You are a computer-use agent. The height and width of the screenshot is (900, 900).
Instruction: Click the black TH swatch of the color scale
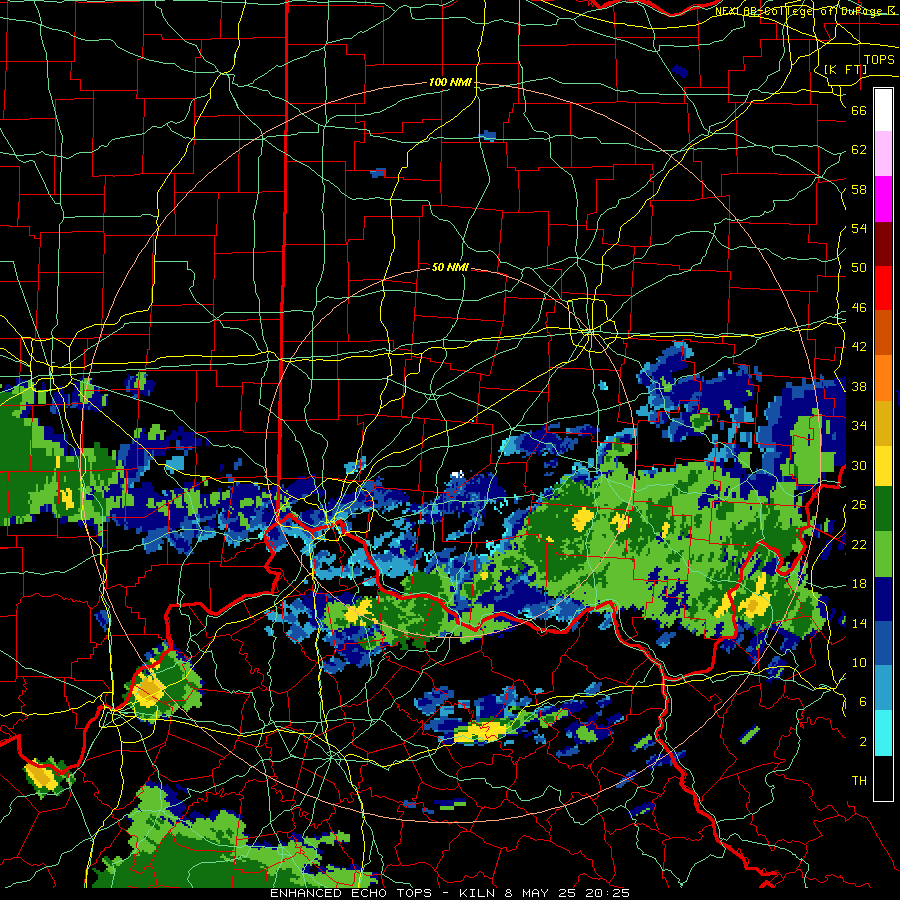click(883, 778)
